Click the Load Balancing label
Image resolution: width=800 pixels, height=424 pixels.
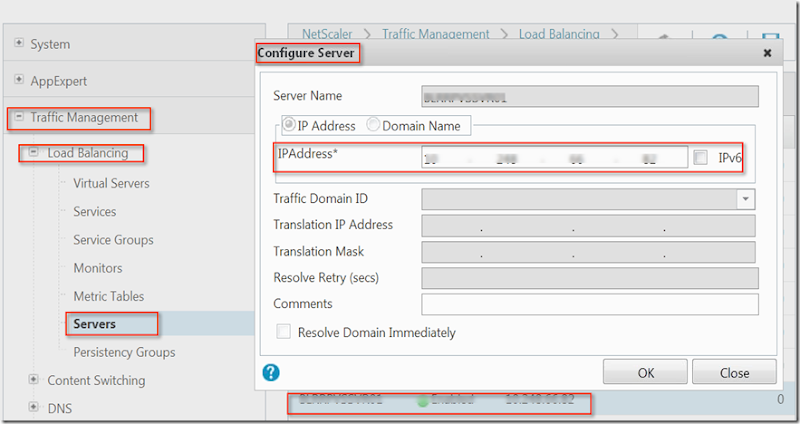[x=88, y=153]
